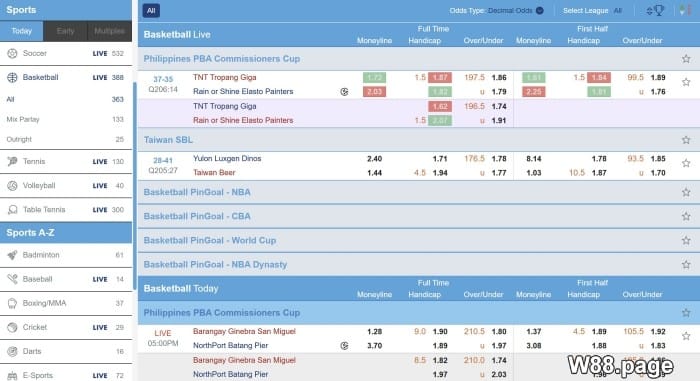
Task: Open the Darts icon
Action: point(12,352)
